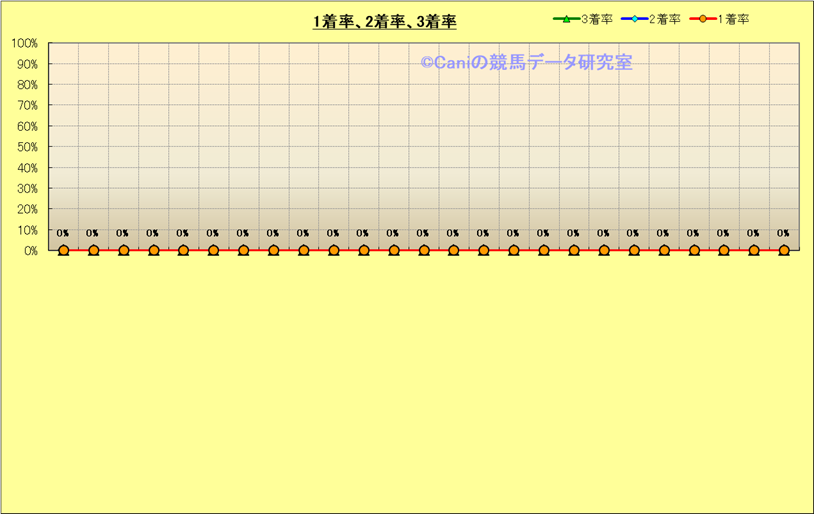Select the 90% vertical axis label
Viewport: 814px width, 514px height.
27,64
